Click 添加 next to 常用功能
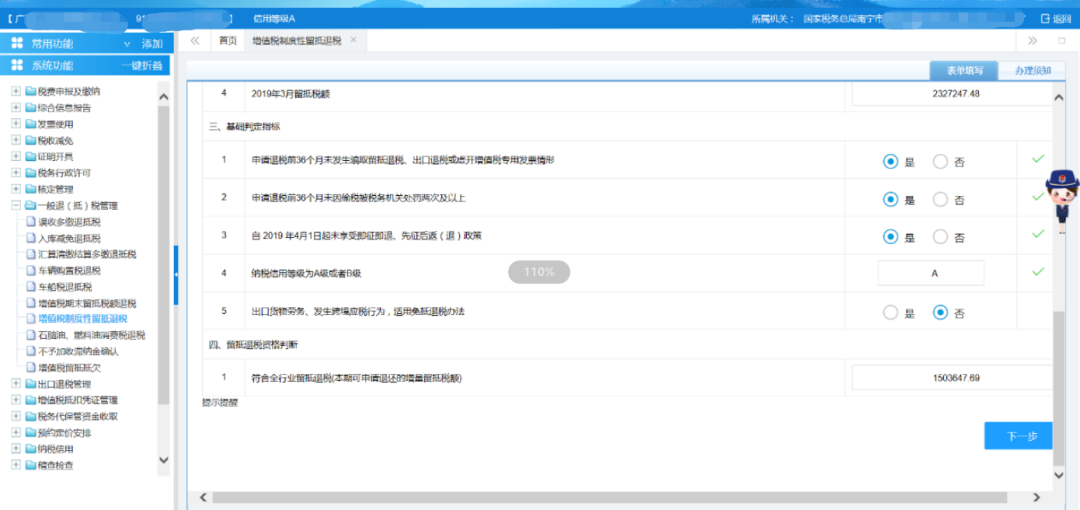The image size is (1080, 510). pyautogui.click(x=152, y=44)
